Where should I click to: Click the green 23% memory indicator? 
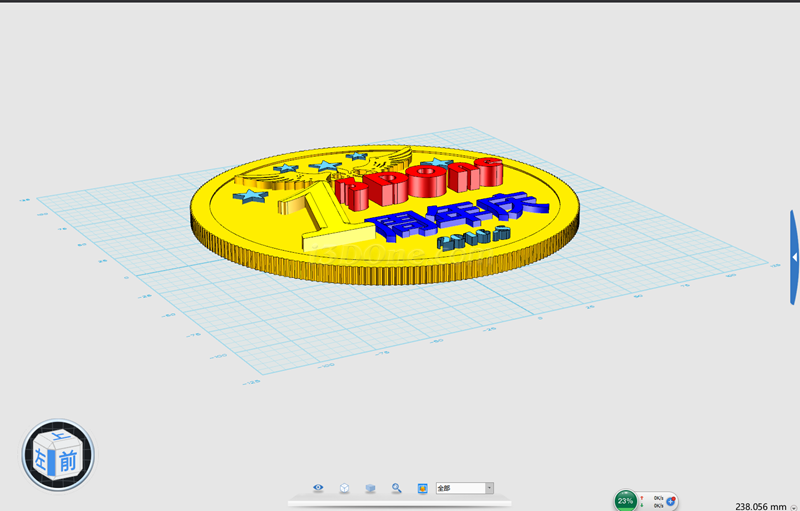coord(625,500)
